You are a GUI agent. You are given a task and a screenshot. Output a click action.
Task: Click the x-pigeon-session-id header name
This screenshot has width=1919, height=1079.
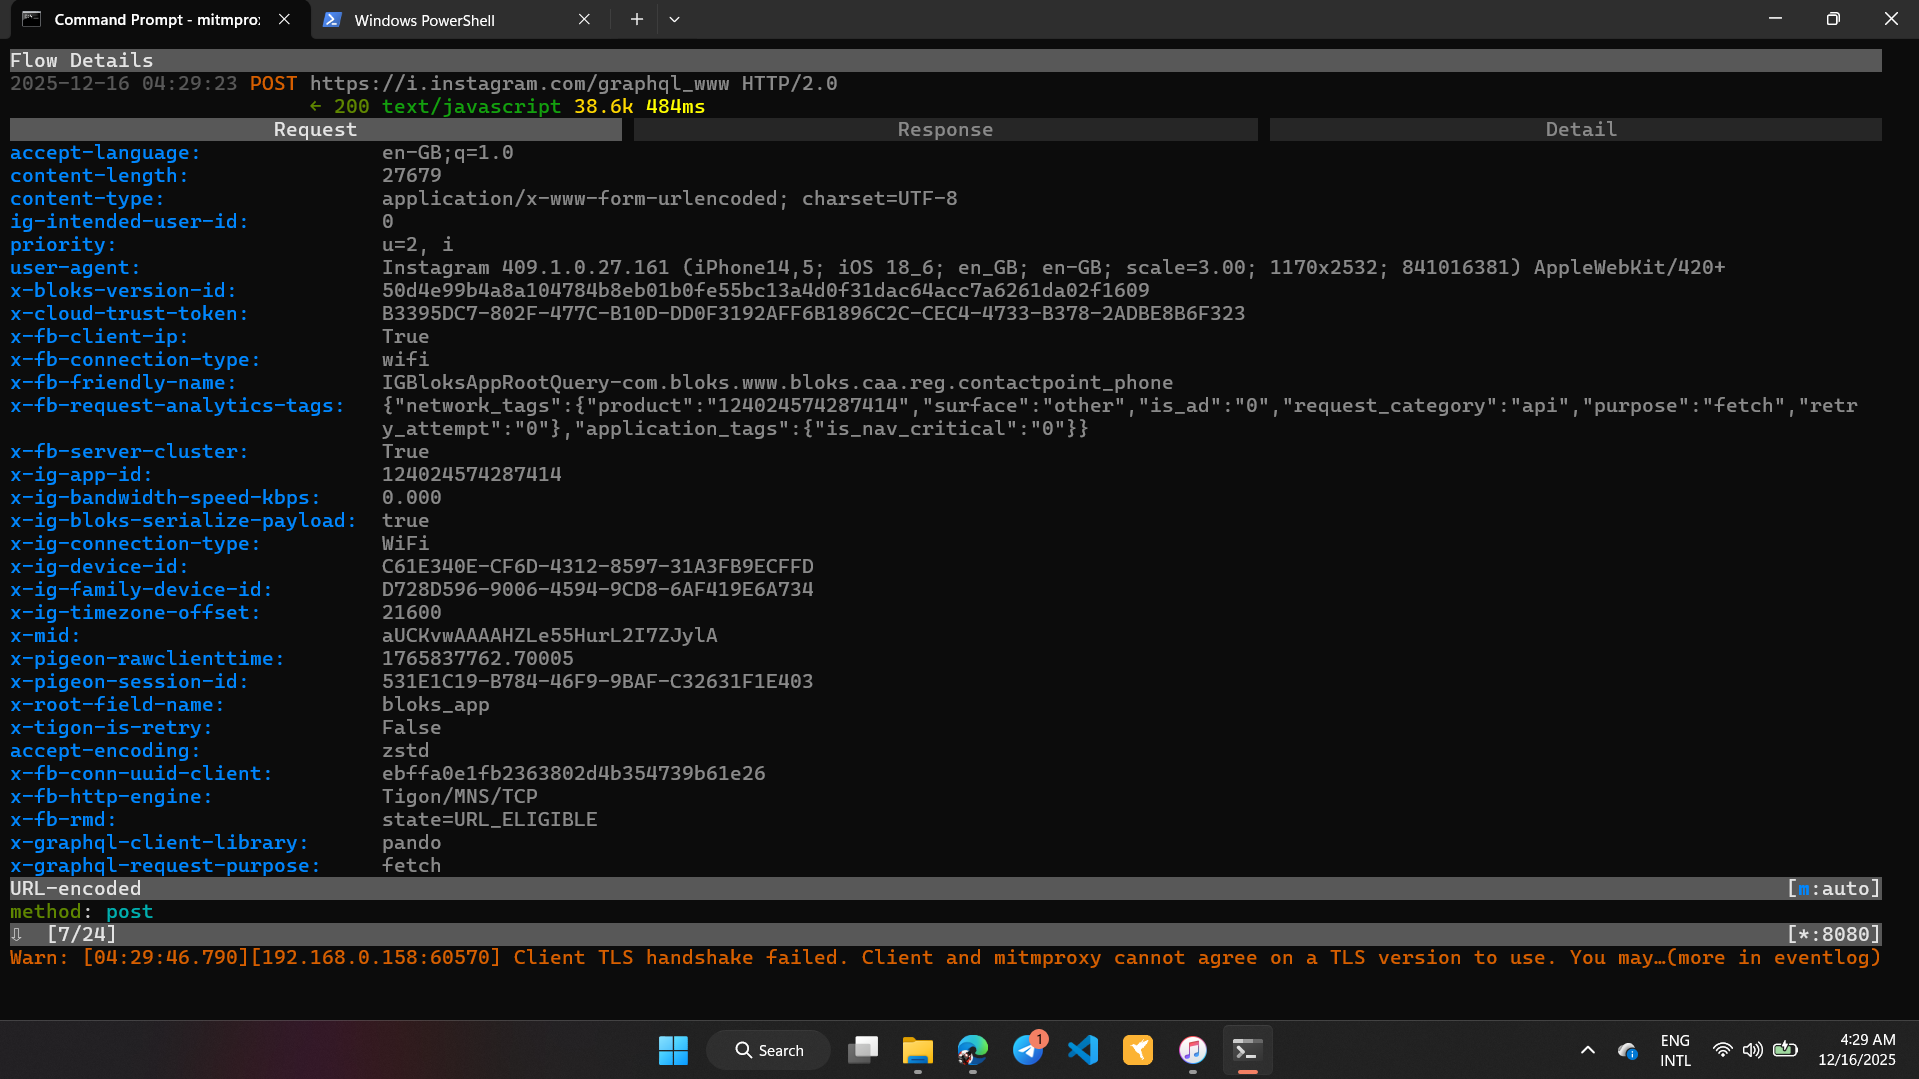pos(129,682)
